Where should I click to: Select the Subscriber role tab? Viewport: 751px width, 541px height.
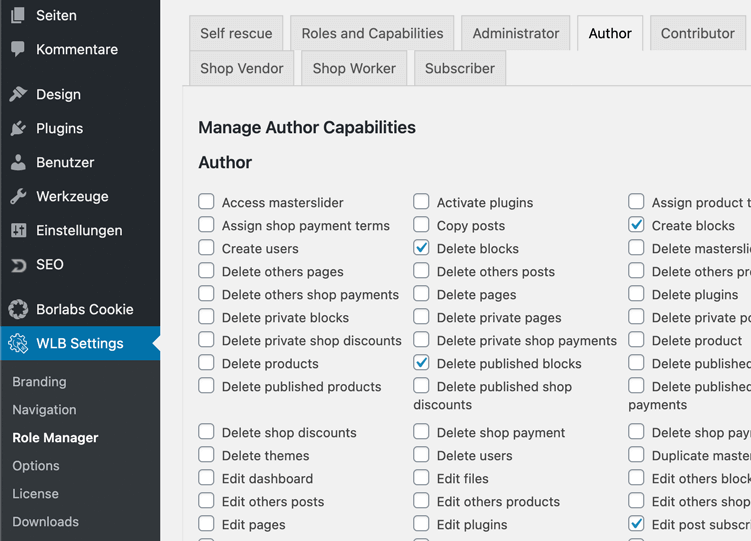coord(459,68)
